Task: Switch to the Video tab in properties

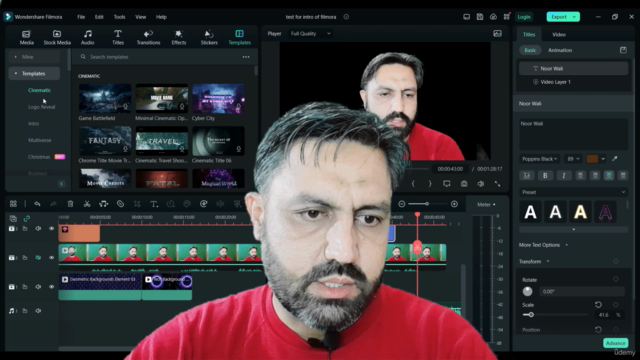Action: 559,34
